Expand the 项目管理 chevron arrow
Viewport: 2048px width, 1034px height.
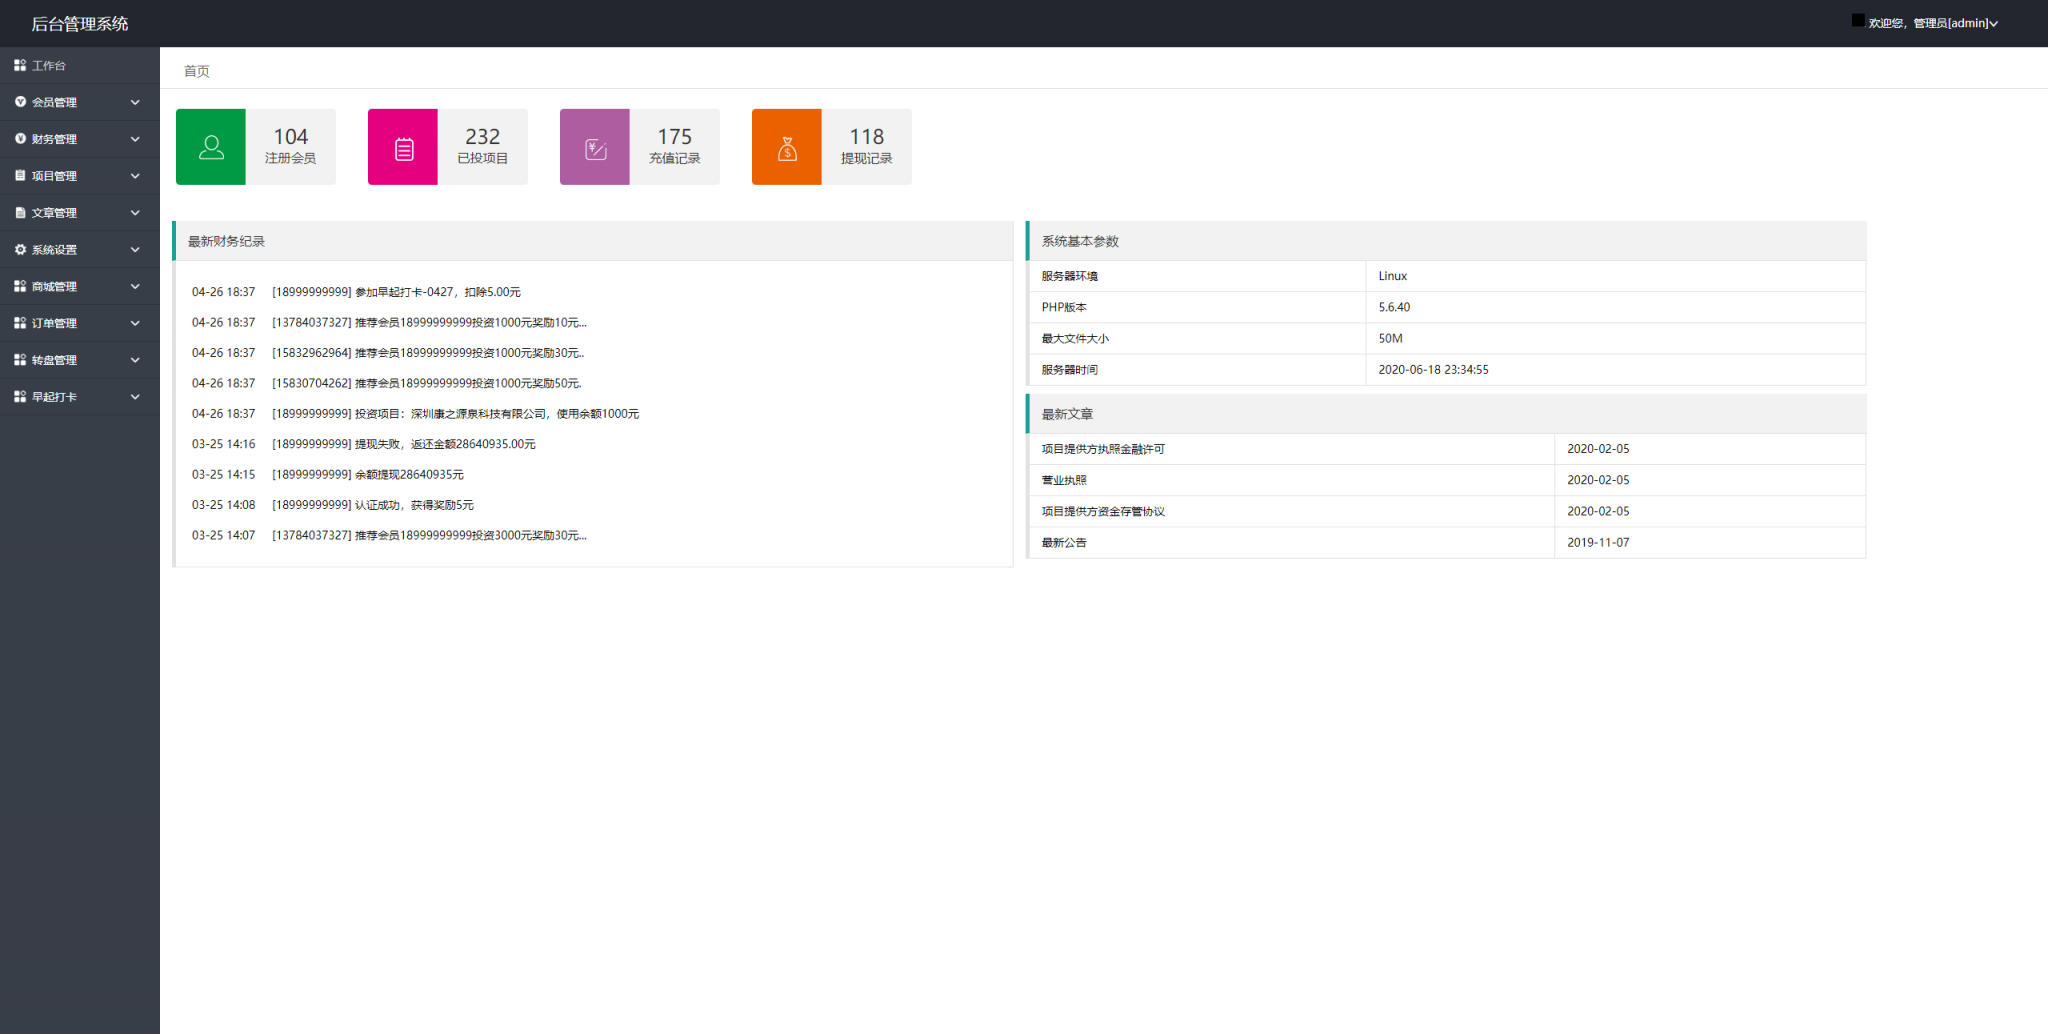point(135,176)
